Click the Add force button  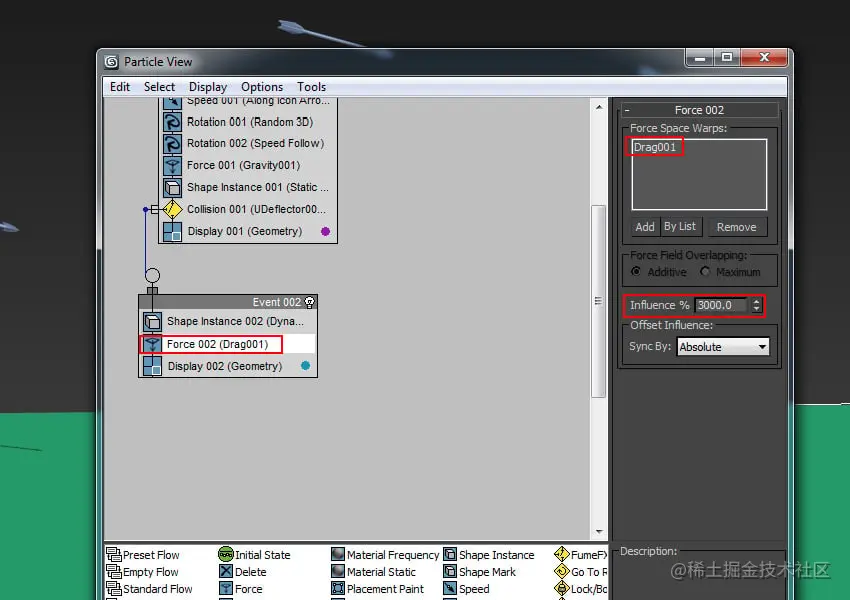pyautogui.click(x=645, y=227)
